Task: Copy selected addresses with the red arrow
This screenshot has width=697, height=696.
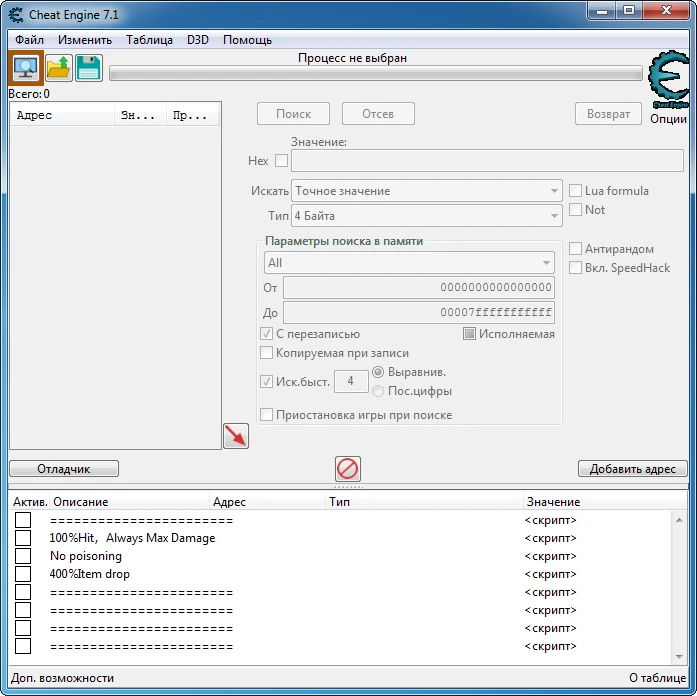Action: click(x=236, y=436)
